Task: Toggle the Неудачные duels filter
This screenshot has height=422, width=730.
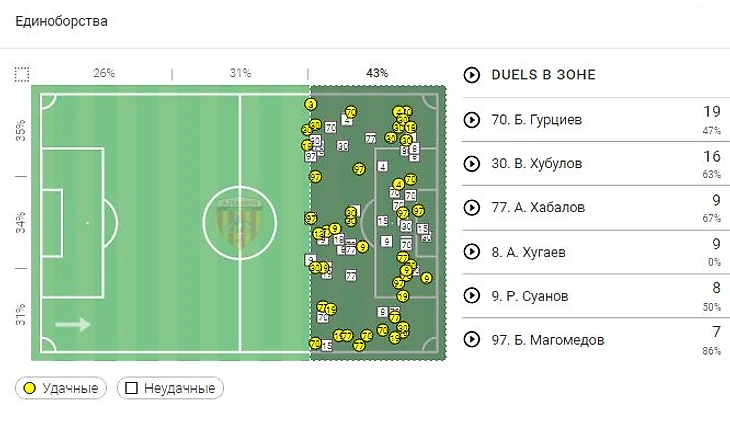Action: coord(170,388)
